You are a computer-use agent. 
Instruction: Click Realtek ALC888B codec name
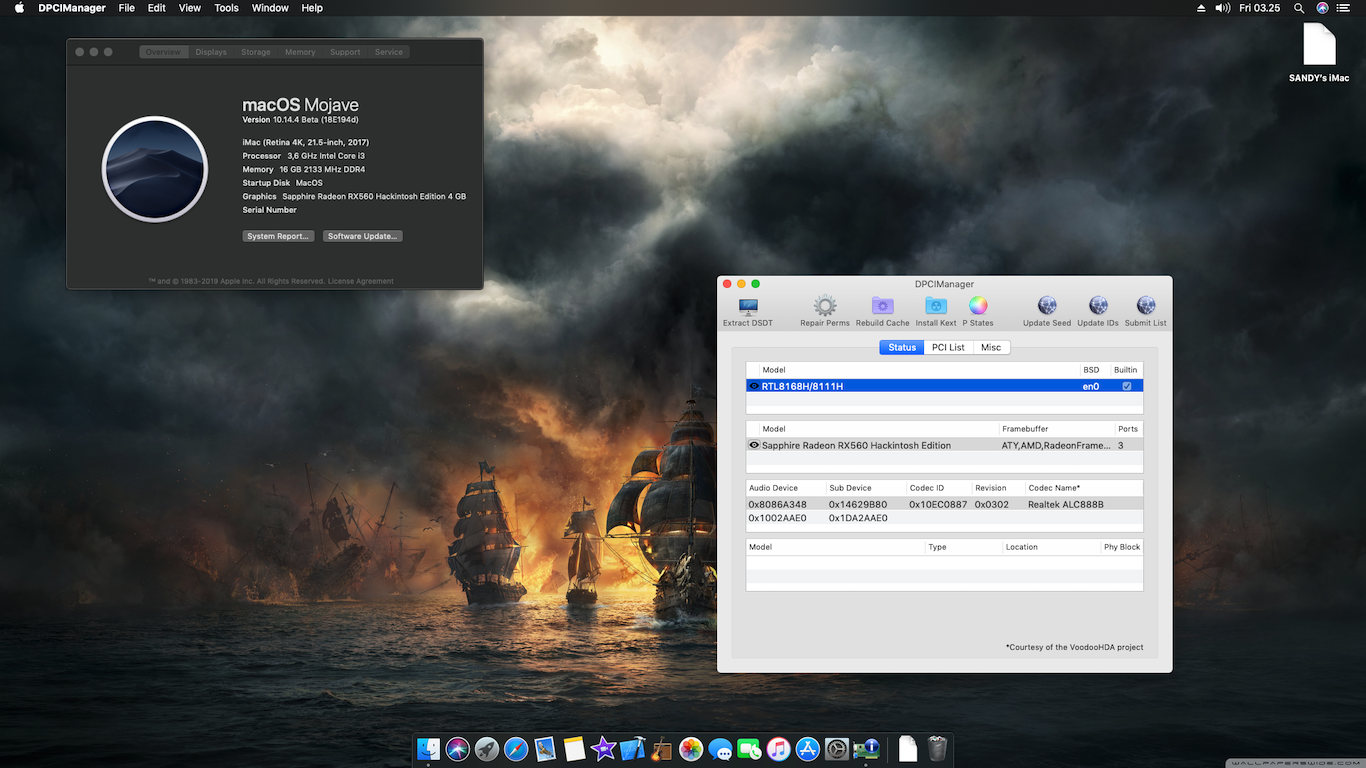[x=1066, y=504]
